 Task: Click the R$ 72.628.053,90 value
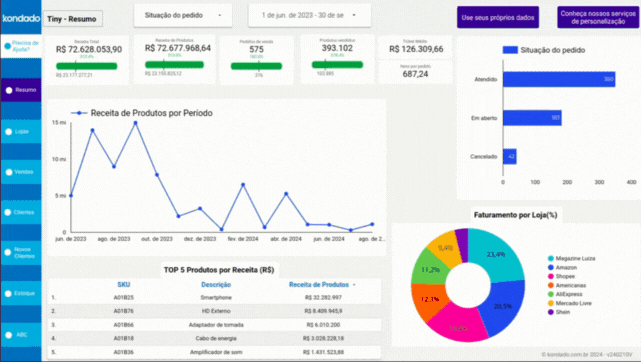coord(89,49)
